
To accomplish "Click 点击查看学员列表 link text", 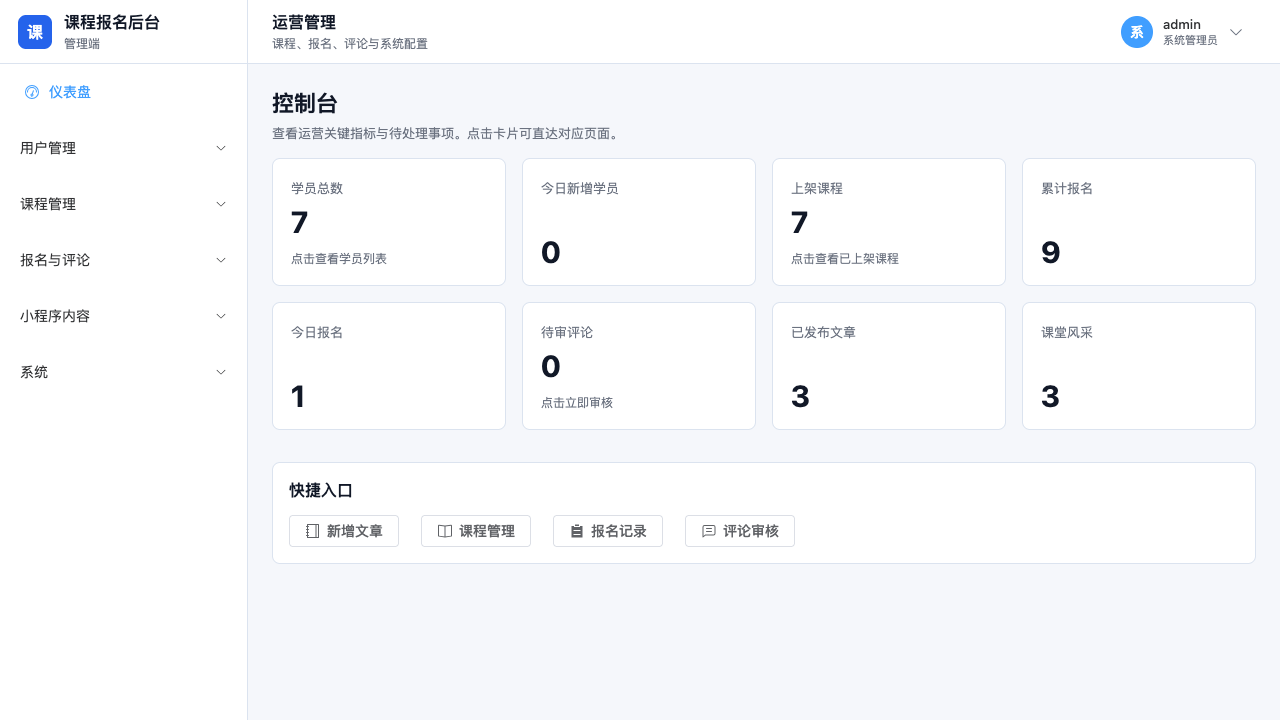I will point(339,259).
